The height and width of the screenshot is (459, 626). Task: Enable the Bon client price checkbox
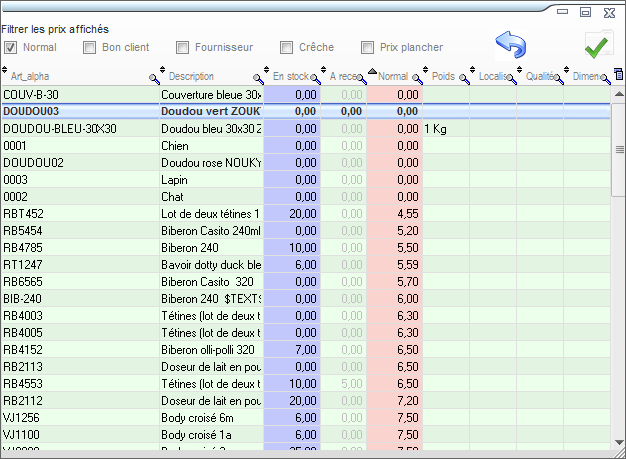coord(90,47)
